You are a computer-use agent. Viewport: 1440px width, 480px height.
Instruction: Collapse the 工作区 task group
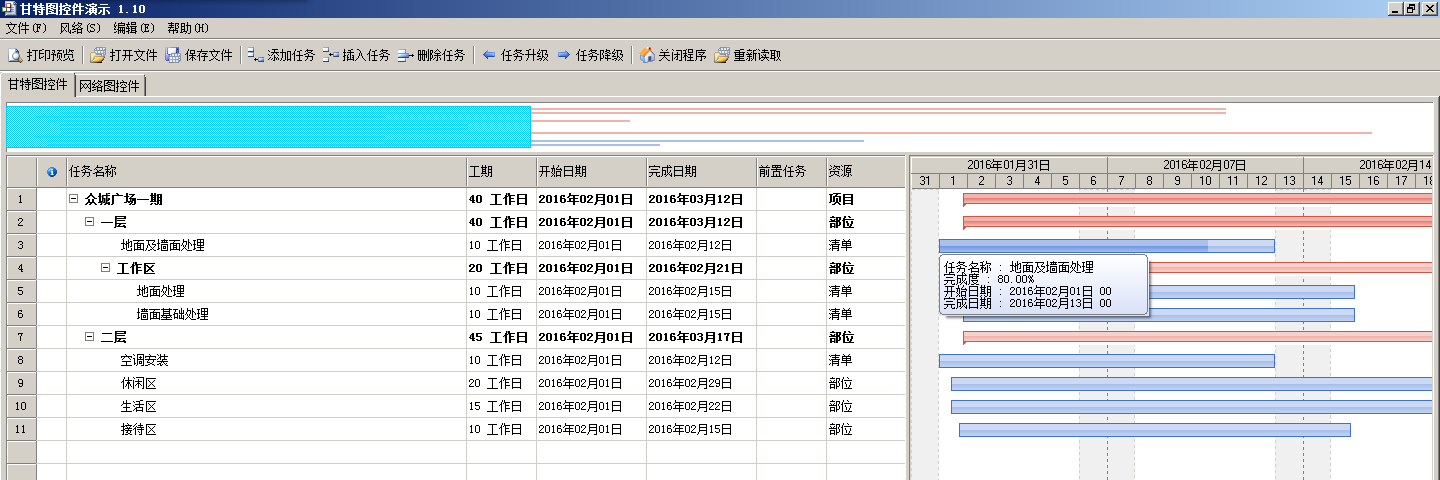pos(106,268)
